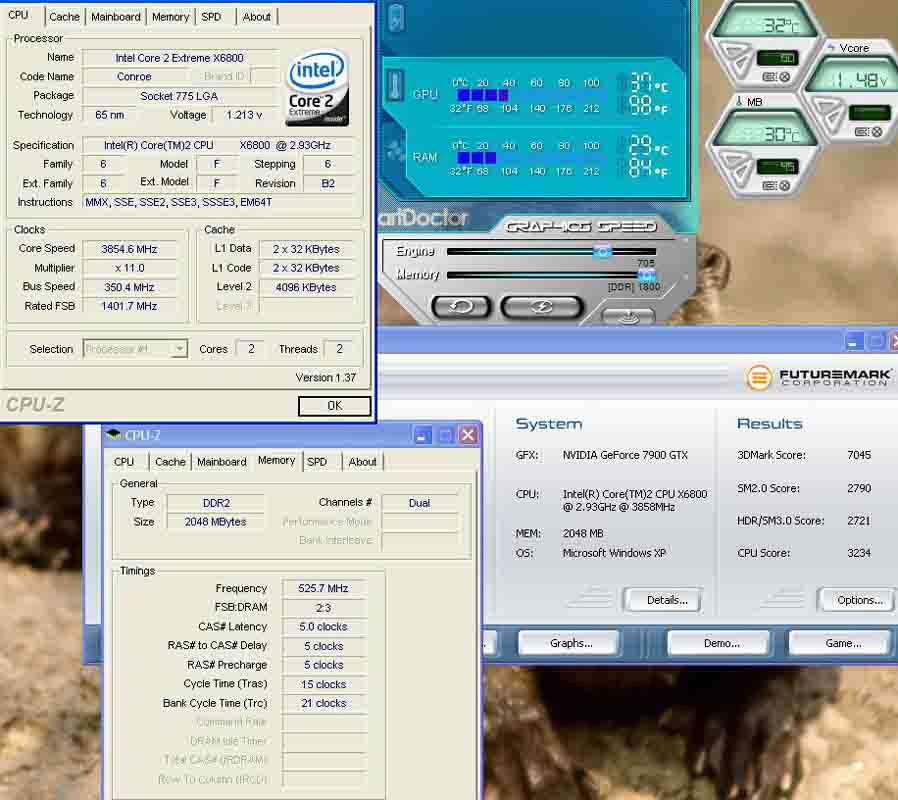Click the reset arrow button in SmartDoctor
This screenshot has height=800, width=898.
pyautogui.click(x=461, y=307)
